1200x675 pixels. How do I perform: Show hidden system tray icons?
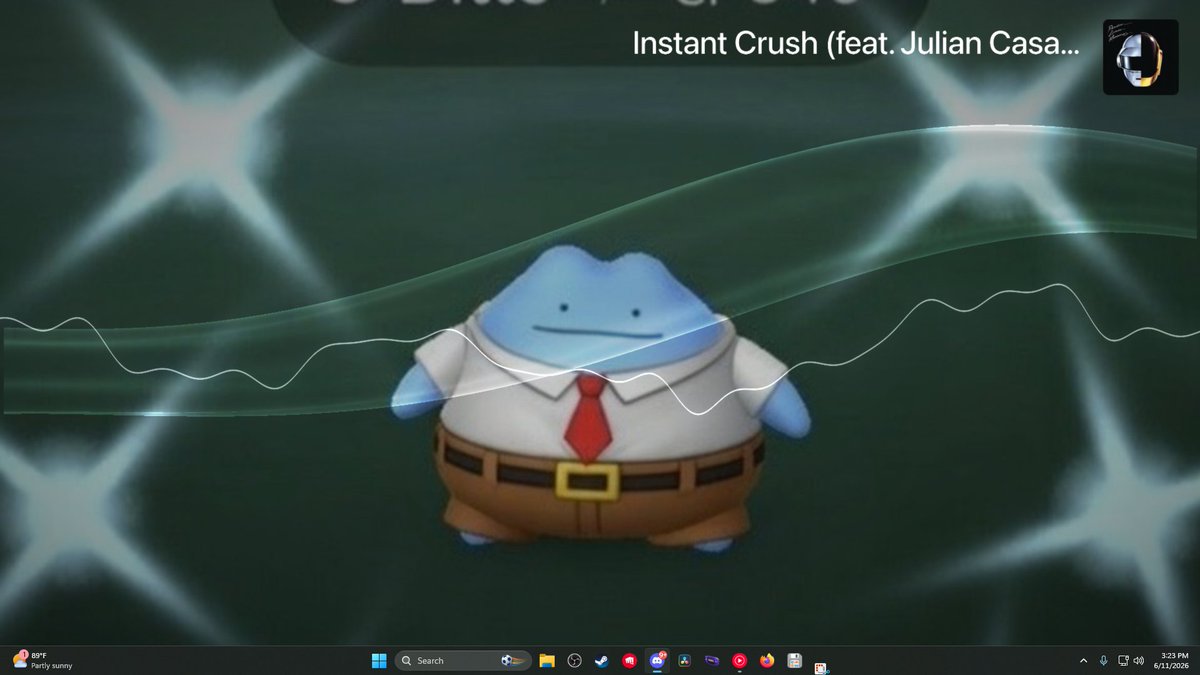(1083, 660)
